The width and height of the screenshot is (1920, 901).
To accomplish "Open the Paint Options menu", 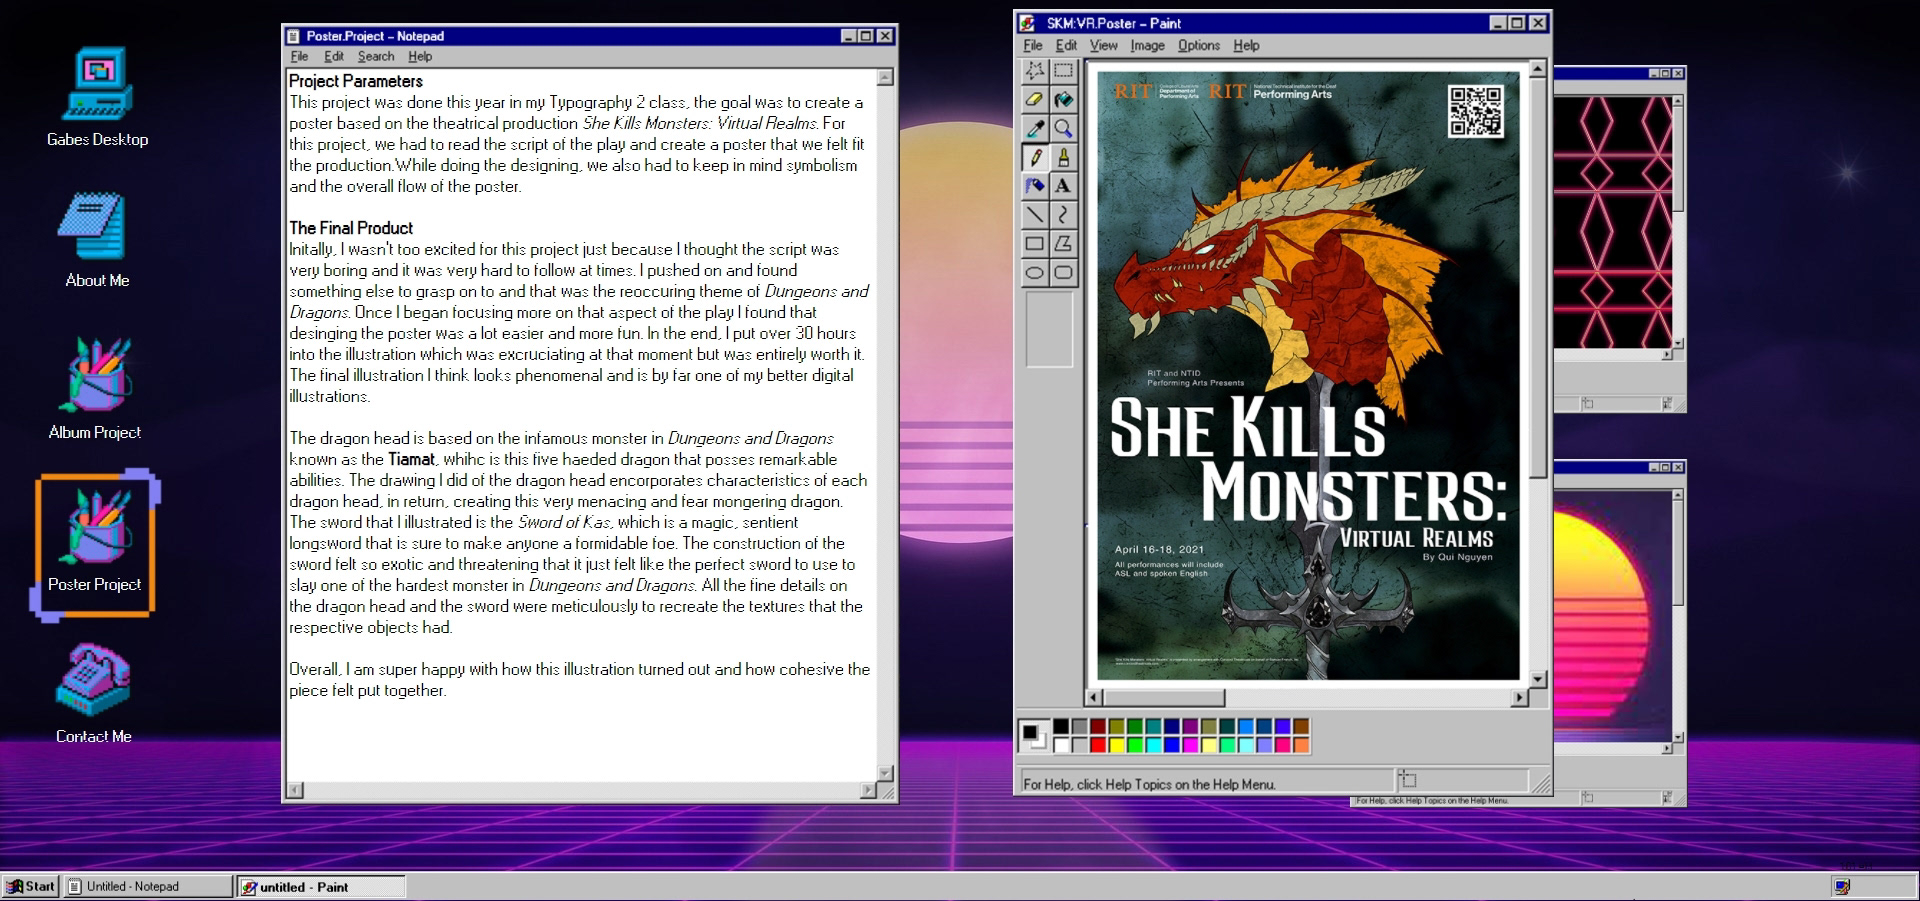I will point(1199,45).
